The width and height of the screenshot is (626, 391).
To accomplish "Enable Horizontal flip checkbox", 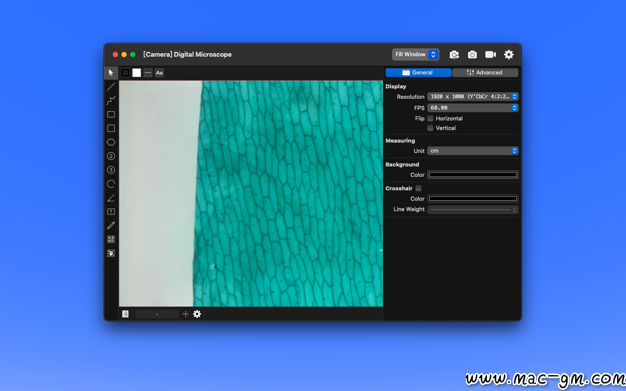I will (430, 118).
